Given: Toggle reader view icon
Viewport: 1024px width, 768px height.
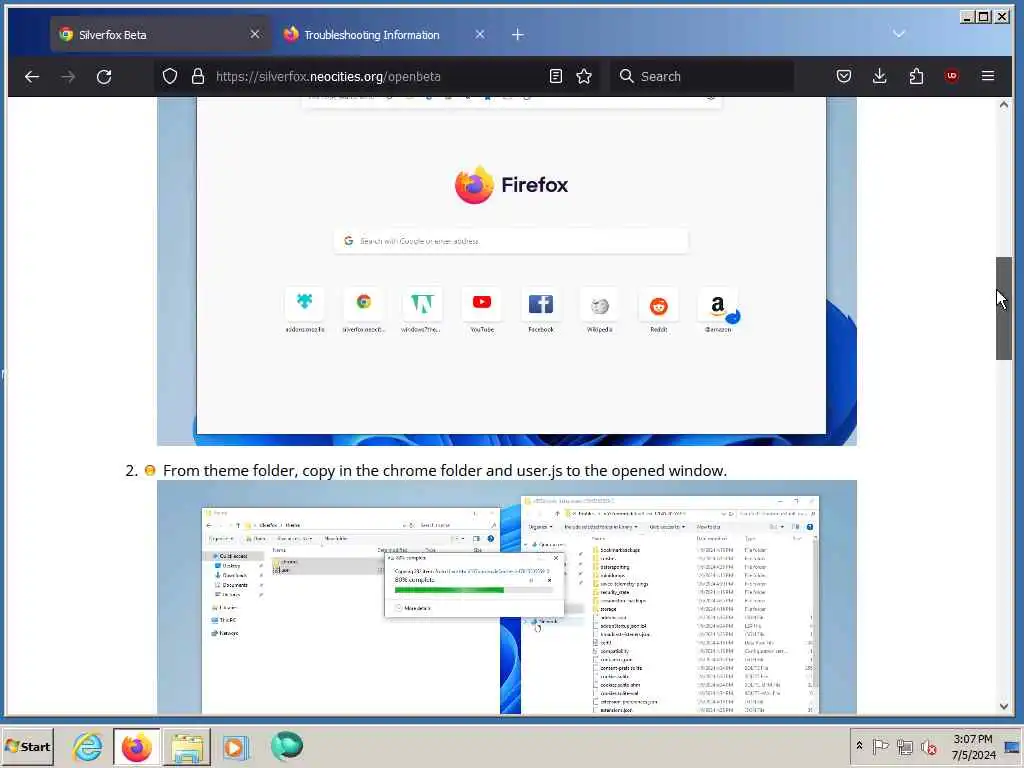Looking at the screenshot, I should [556, 76].
